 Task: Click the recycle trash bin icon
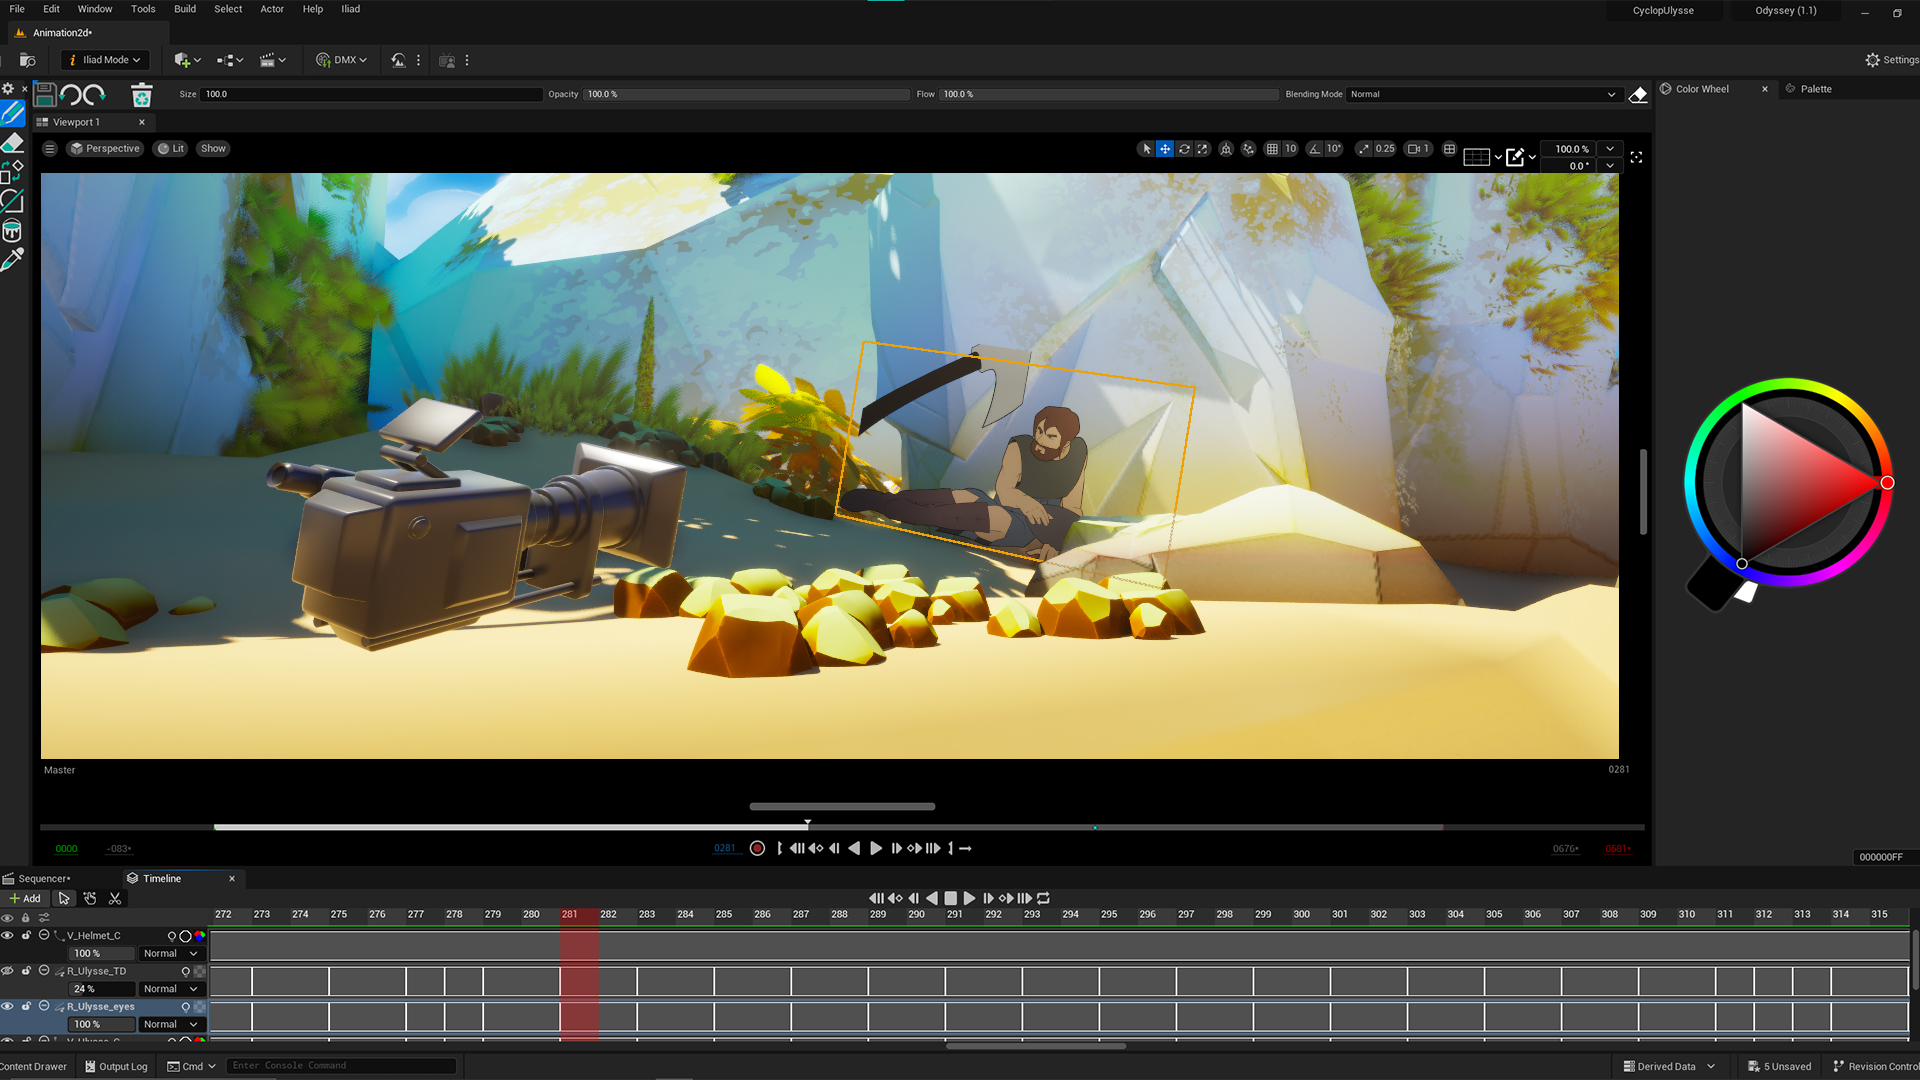coord(141,95)
